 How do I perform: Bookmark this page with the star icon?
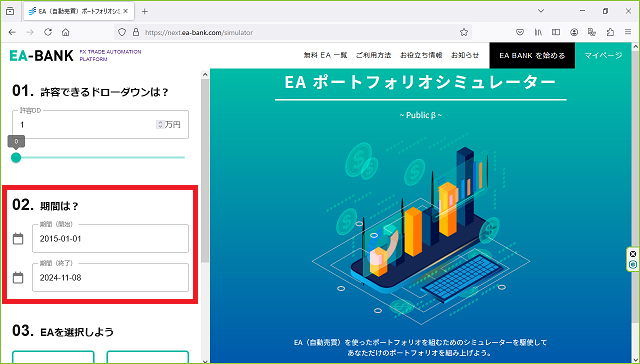(464, 32)
